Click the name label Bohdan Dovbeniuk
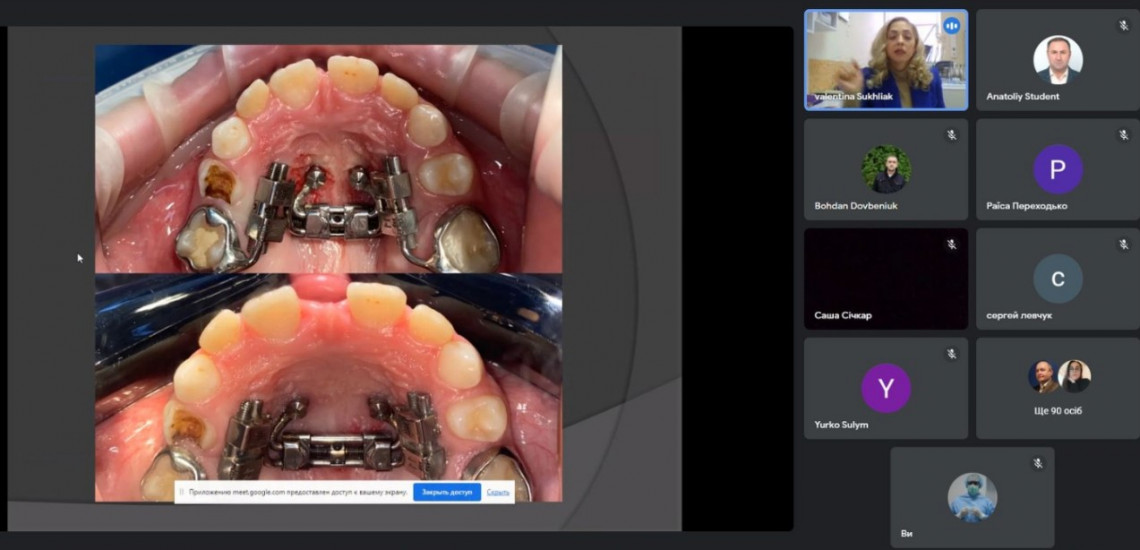The width and height of the screenshot is (1140, 550). click(x=856, y=206)
